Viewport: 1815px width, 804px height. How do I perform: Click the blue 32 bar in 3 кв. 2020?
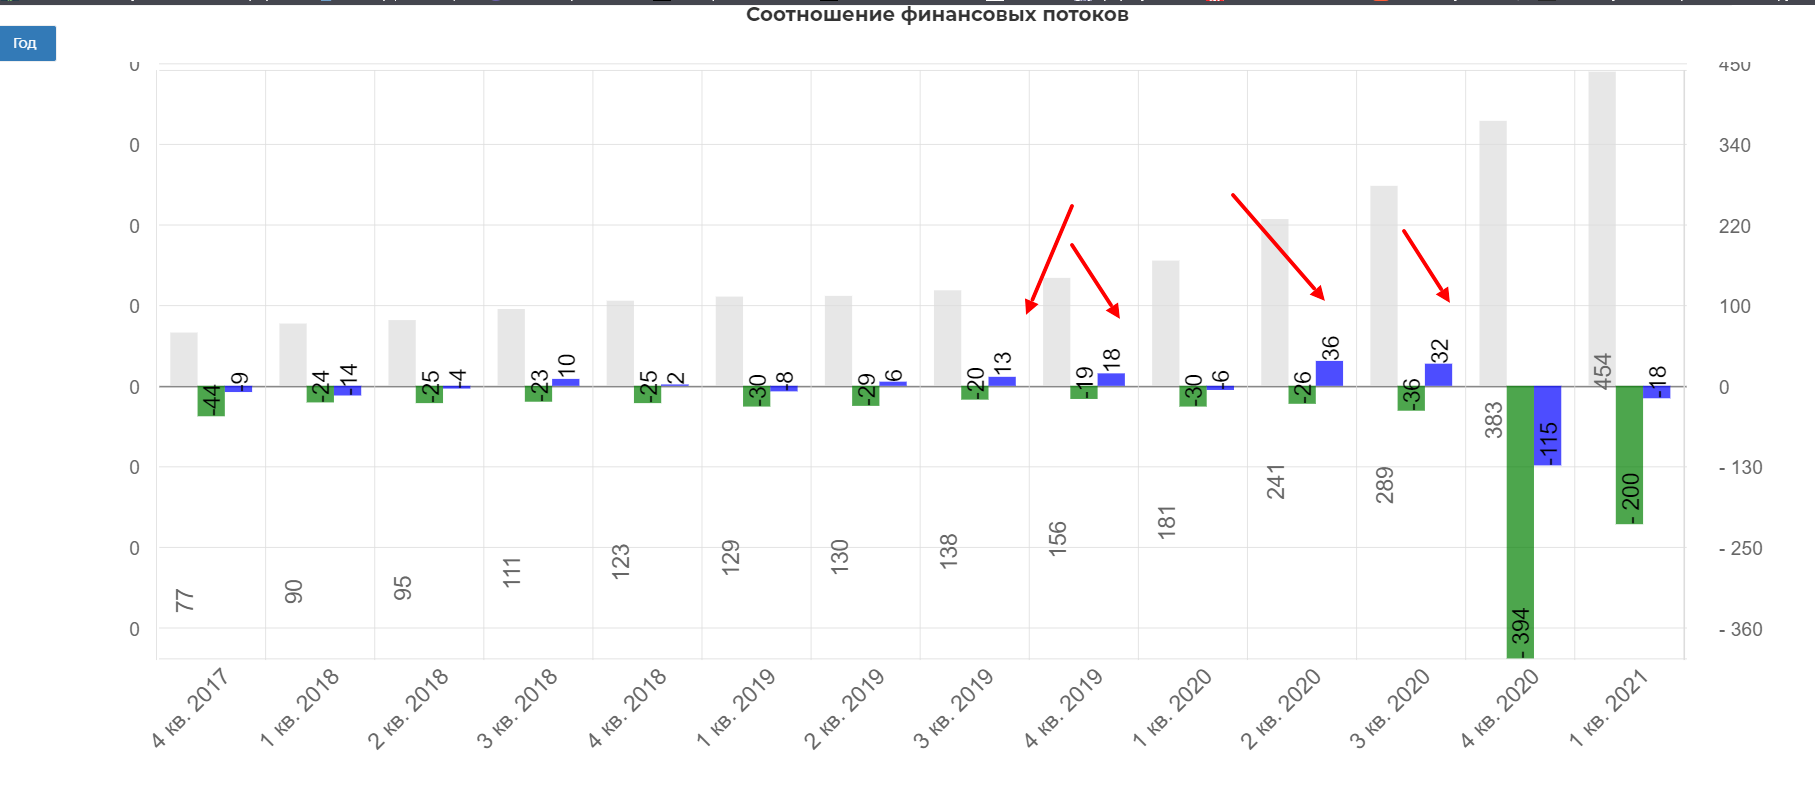(x=1438, y=375)
